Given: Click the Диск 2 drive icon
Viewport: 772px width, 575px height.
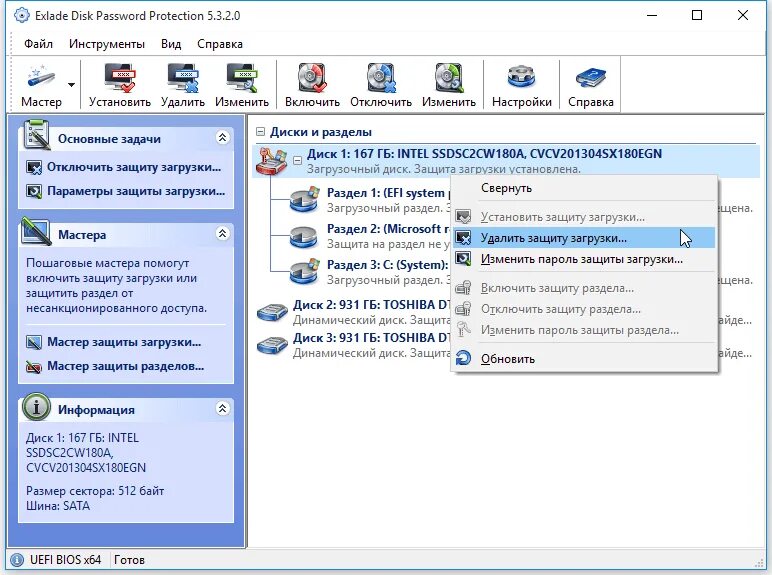Looking at the screenshot, I should (272, 312).
